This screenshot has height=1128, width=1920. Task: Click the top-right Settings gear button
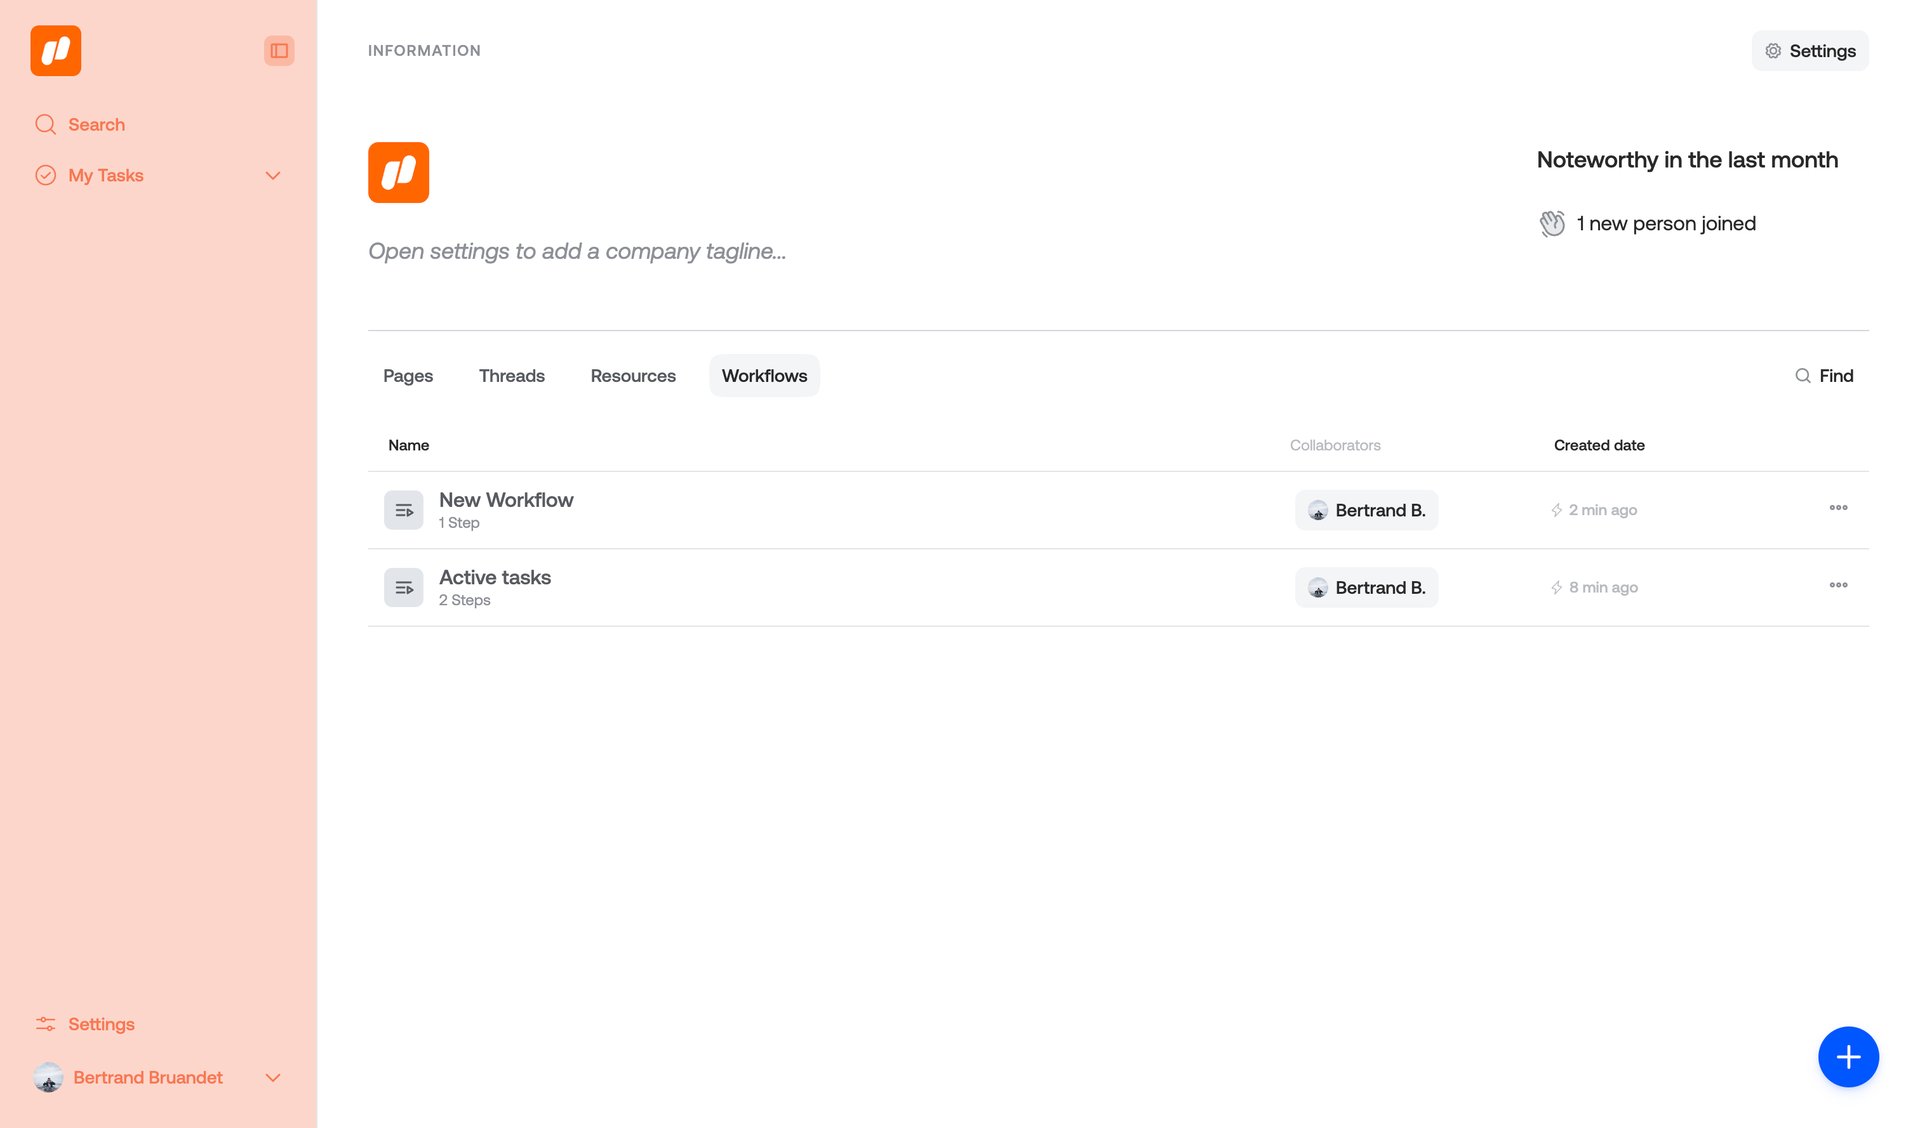[x=1810, y=51]
